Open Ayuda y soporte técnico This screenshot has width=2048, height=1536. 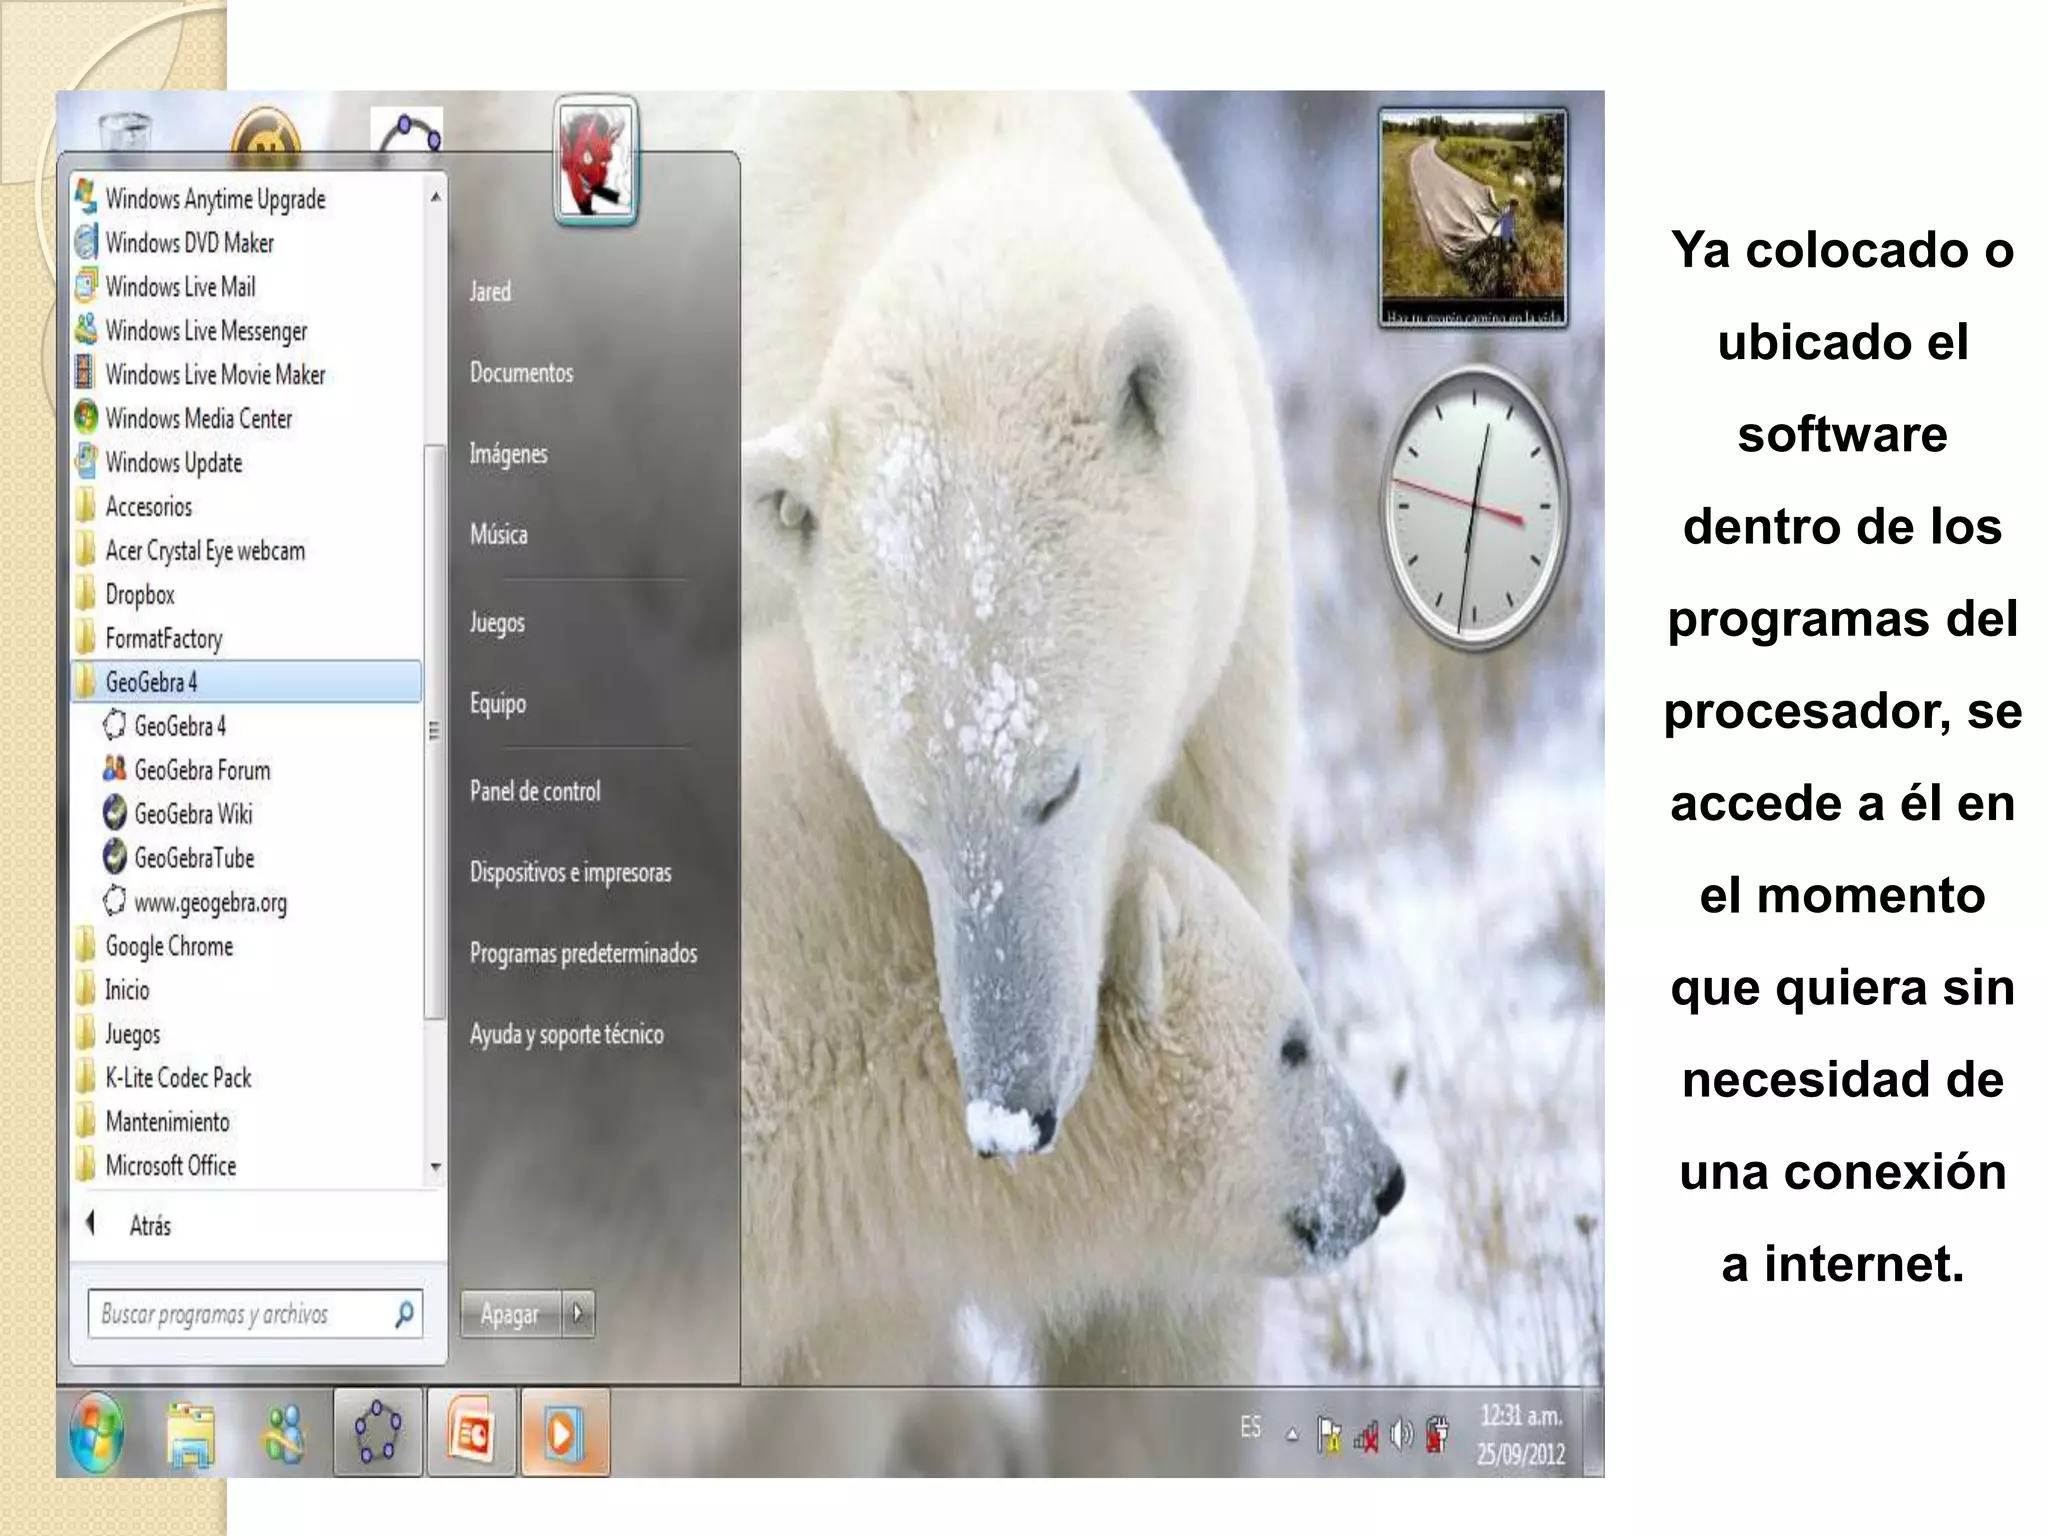(x=566, y=1034)
